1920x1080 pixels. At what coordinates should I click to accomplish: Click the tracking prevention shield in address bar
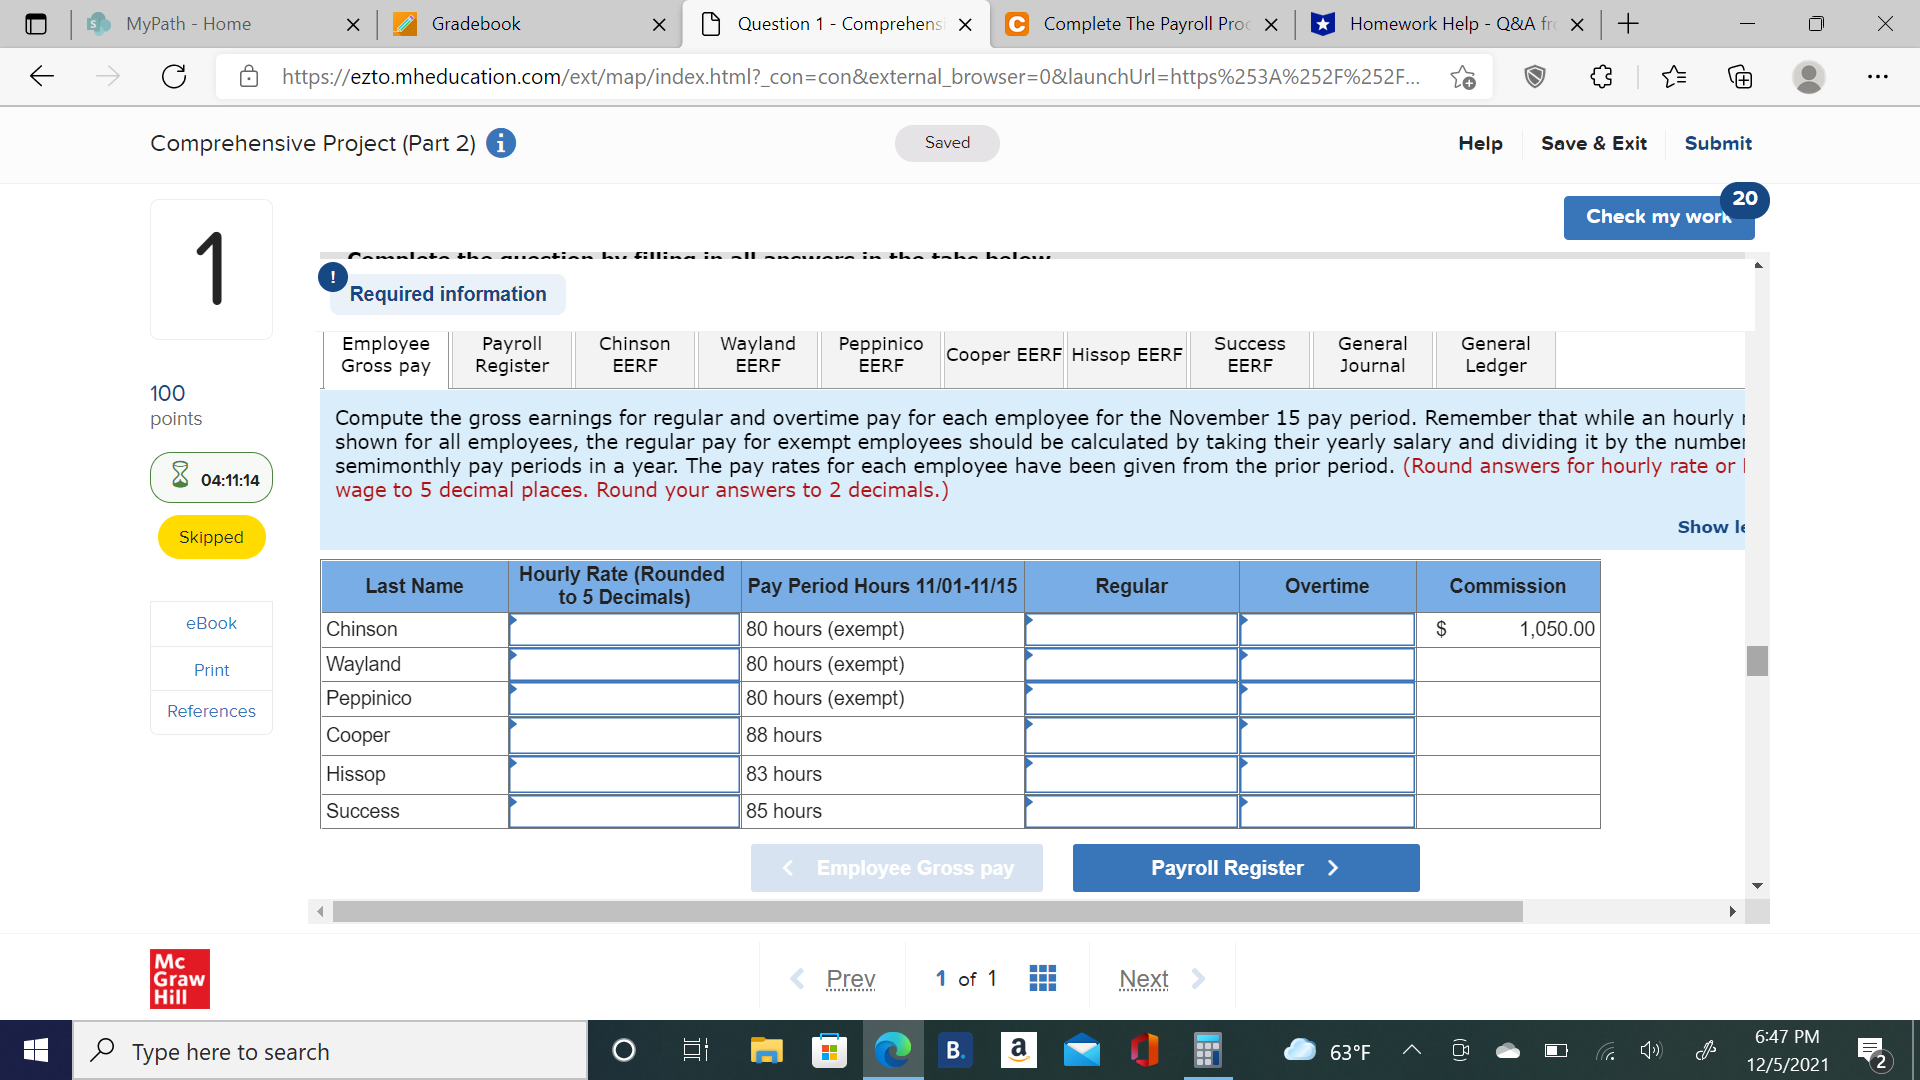1535,76
